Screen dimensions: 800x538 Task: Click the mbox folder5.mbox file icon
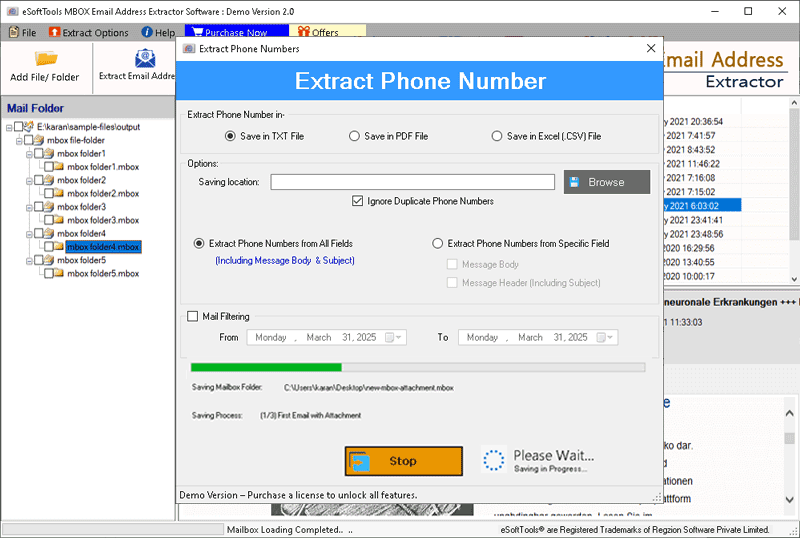[59, 273]
